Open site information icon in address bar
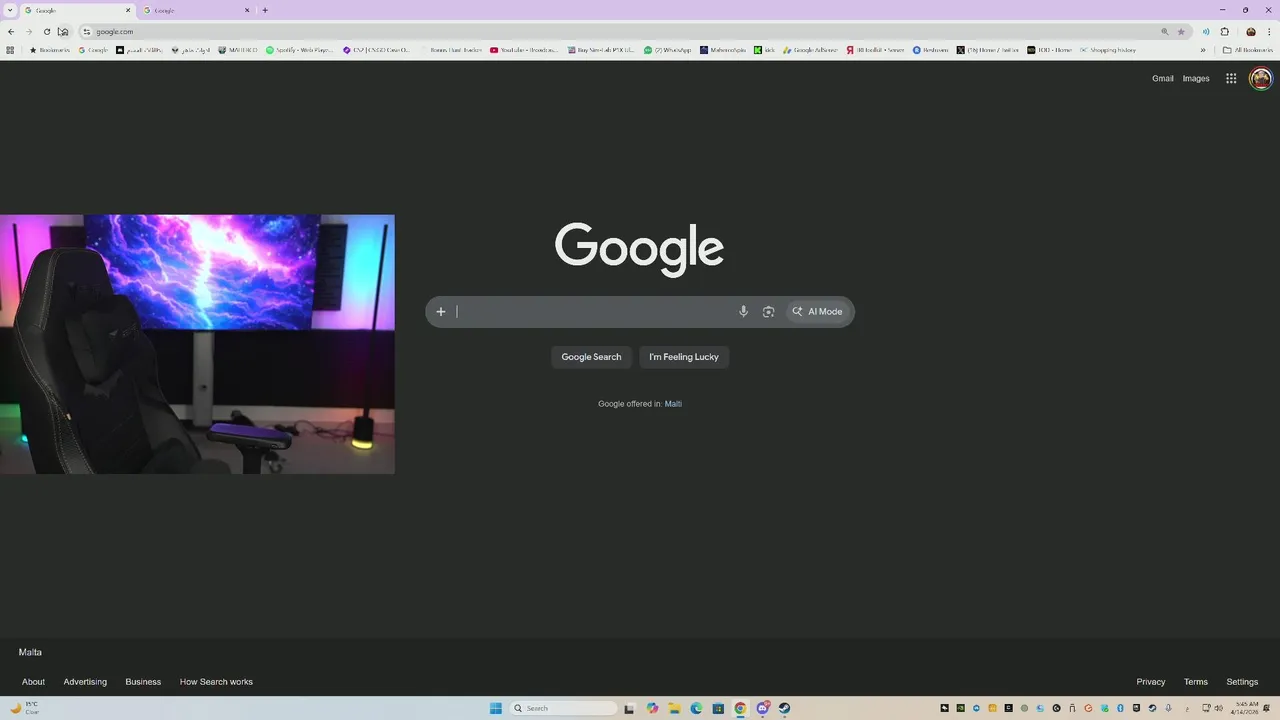Image resolution: width=1280 pixels, height=720 pixels. (87, 32)
